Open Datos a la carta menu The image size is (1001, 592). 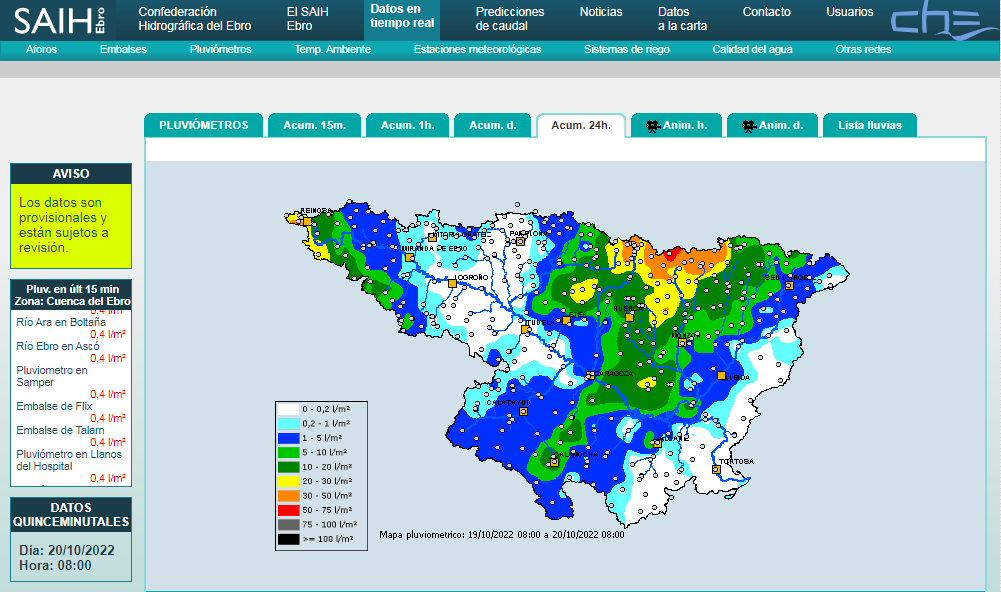pyautogui.click(x=682, y=19)
